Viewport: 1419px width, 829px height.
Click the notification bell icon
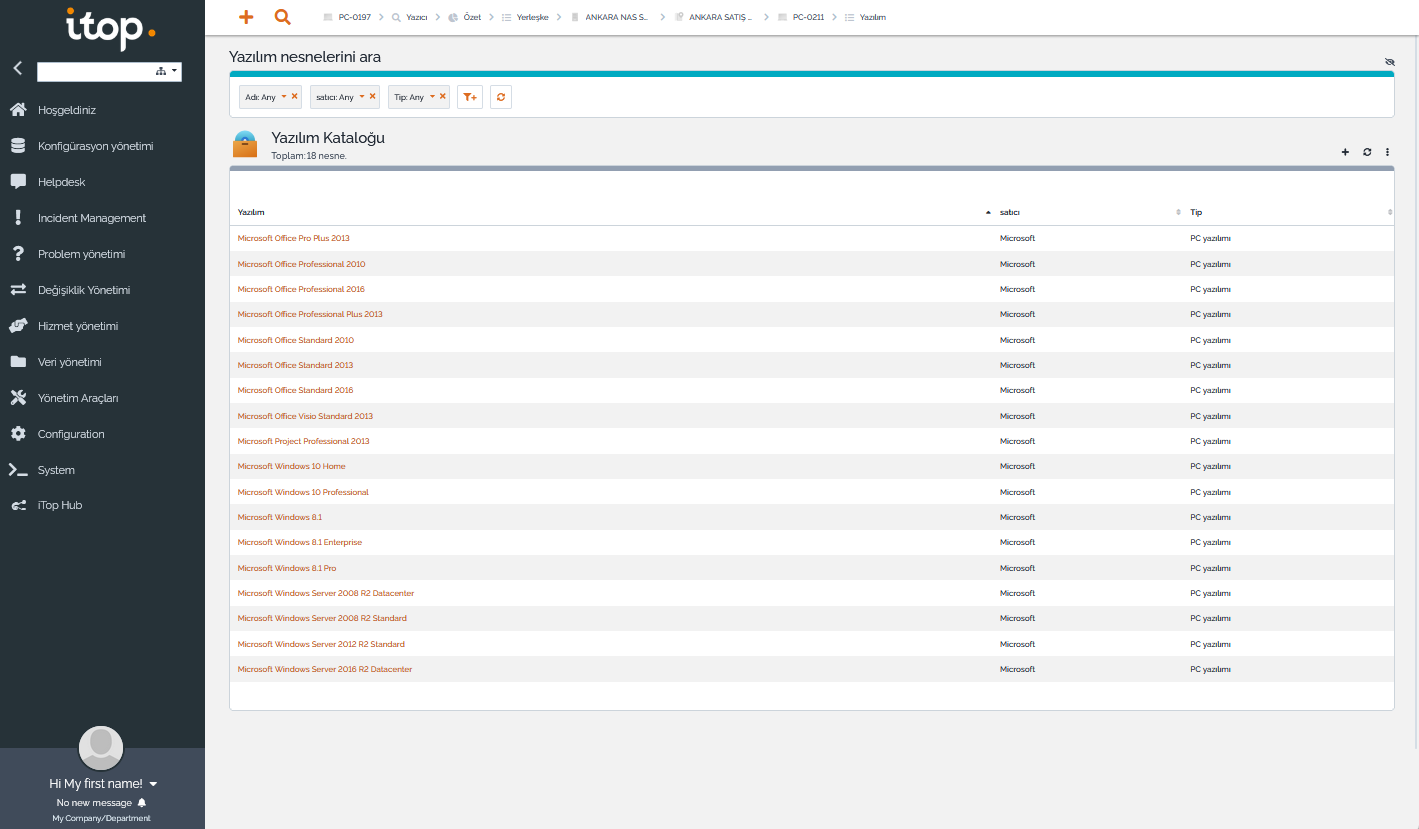tap(142, 803)
